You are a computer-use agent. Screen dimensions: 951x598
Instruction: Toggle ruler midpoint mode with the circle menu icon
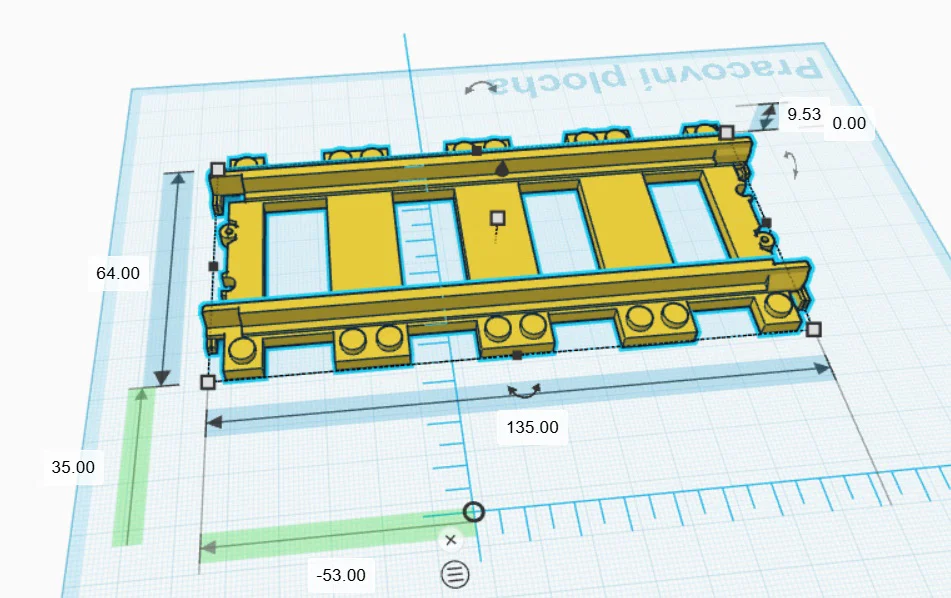[x=456, y=573]
